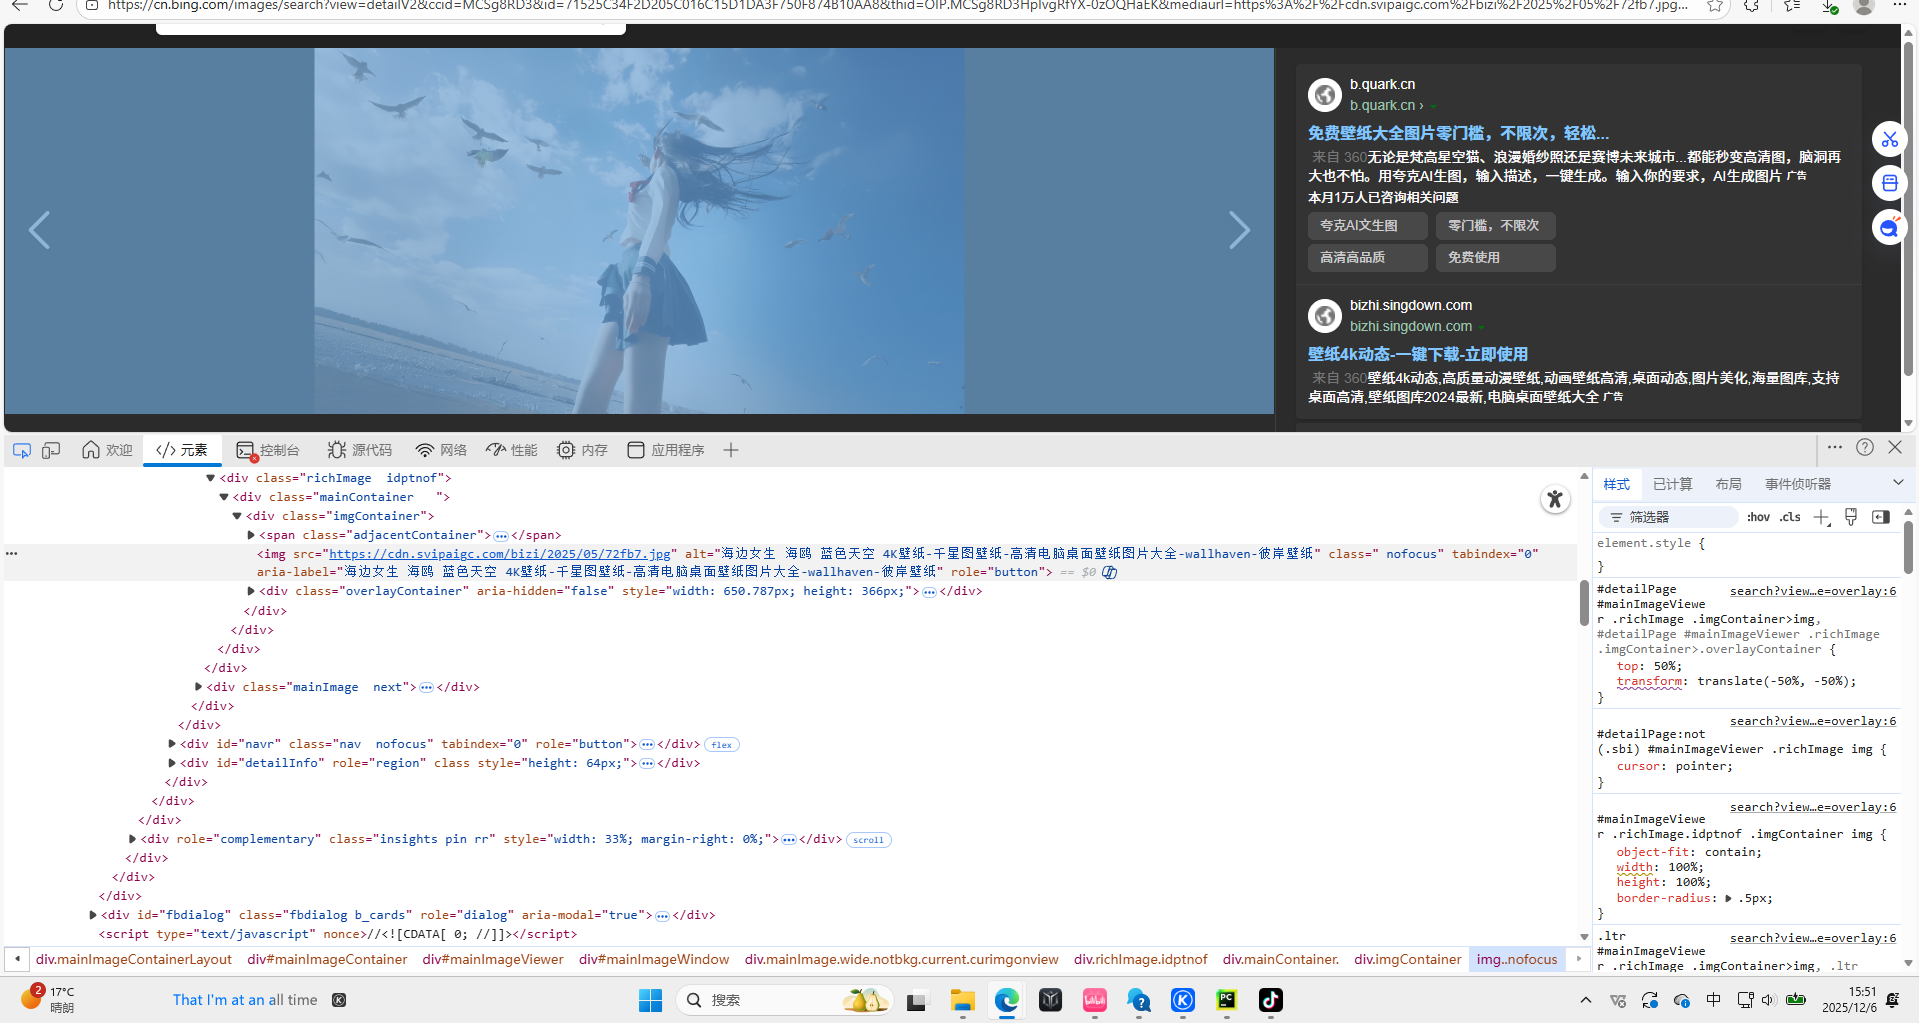Click the taskbar 搜索 search box

pos(782,1000)
